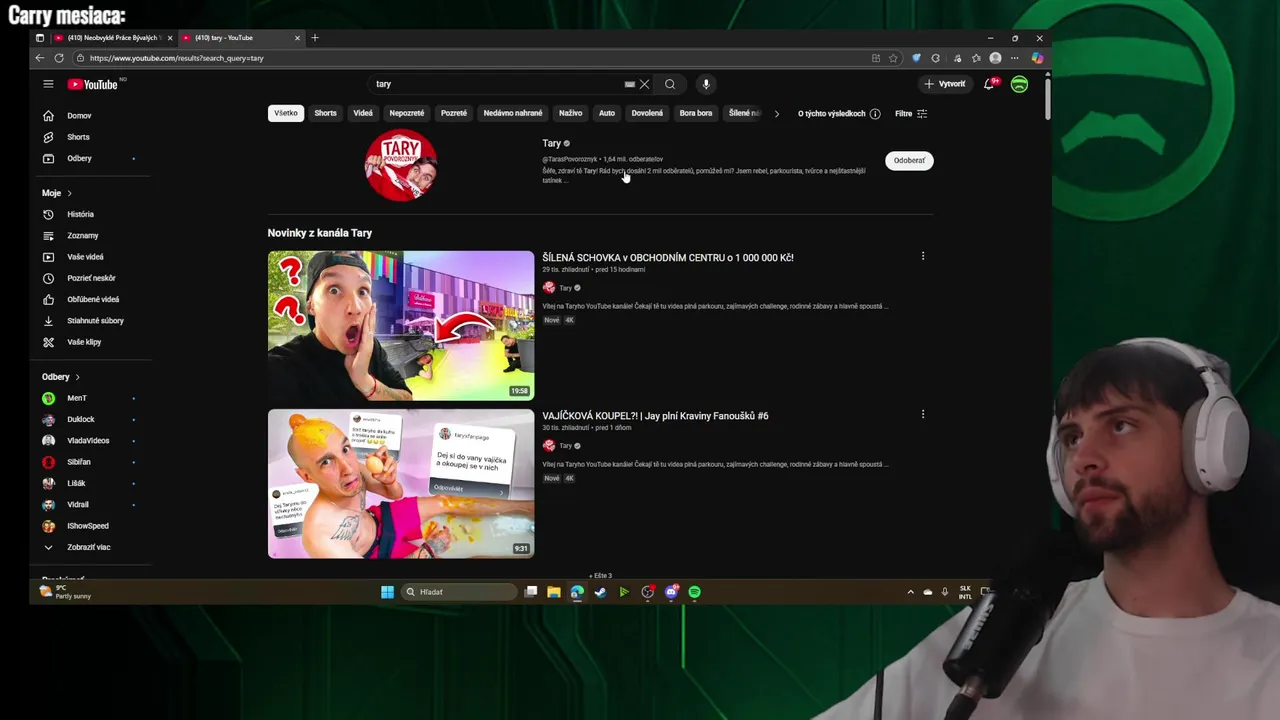Open options menu for VAJÍČKOVÁ KOUPEL video

[923, 414]
